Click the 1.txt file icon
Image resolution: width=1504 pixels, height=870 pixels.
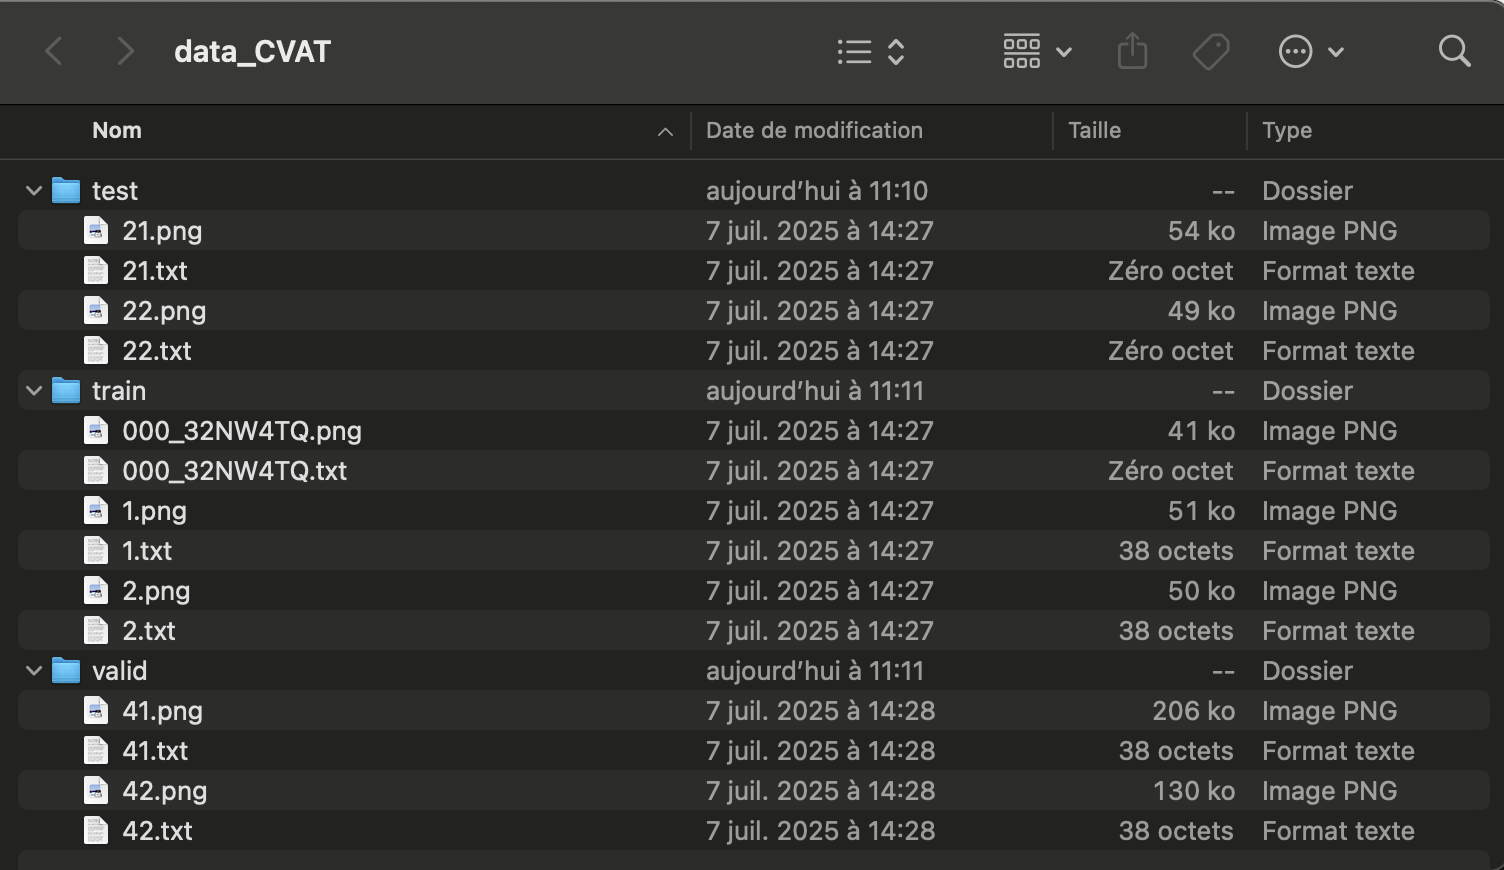click(96, 550)
